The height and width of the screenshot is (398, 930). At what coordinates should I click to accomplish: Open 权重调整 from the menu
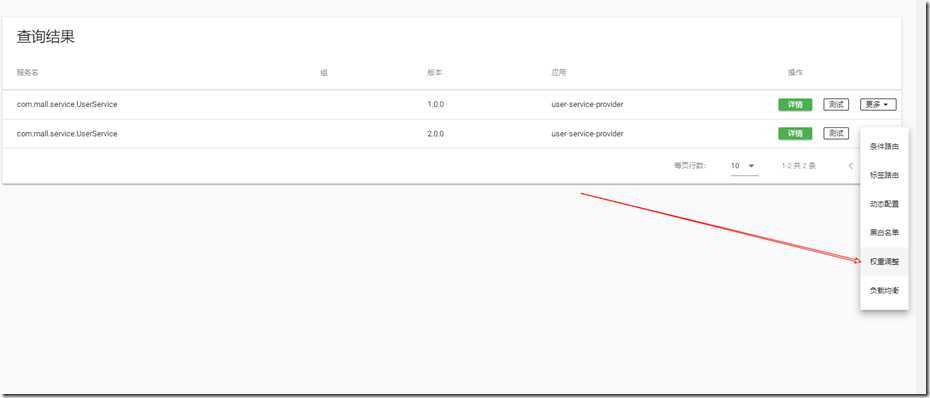[x=884, y=262]
